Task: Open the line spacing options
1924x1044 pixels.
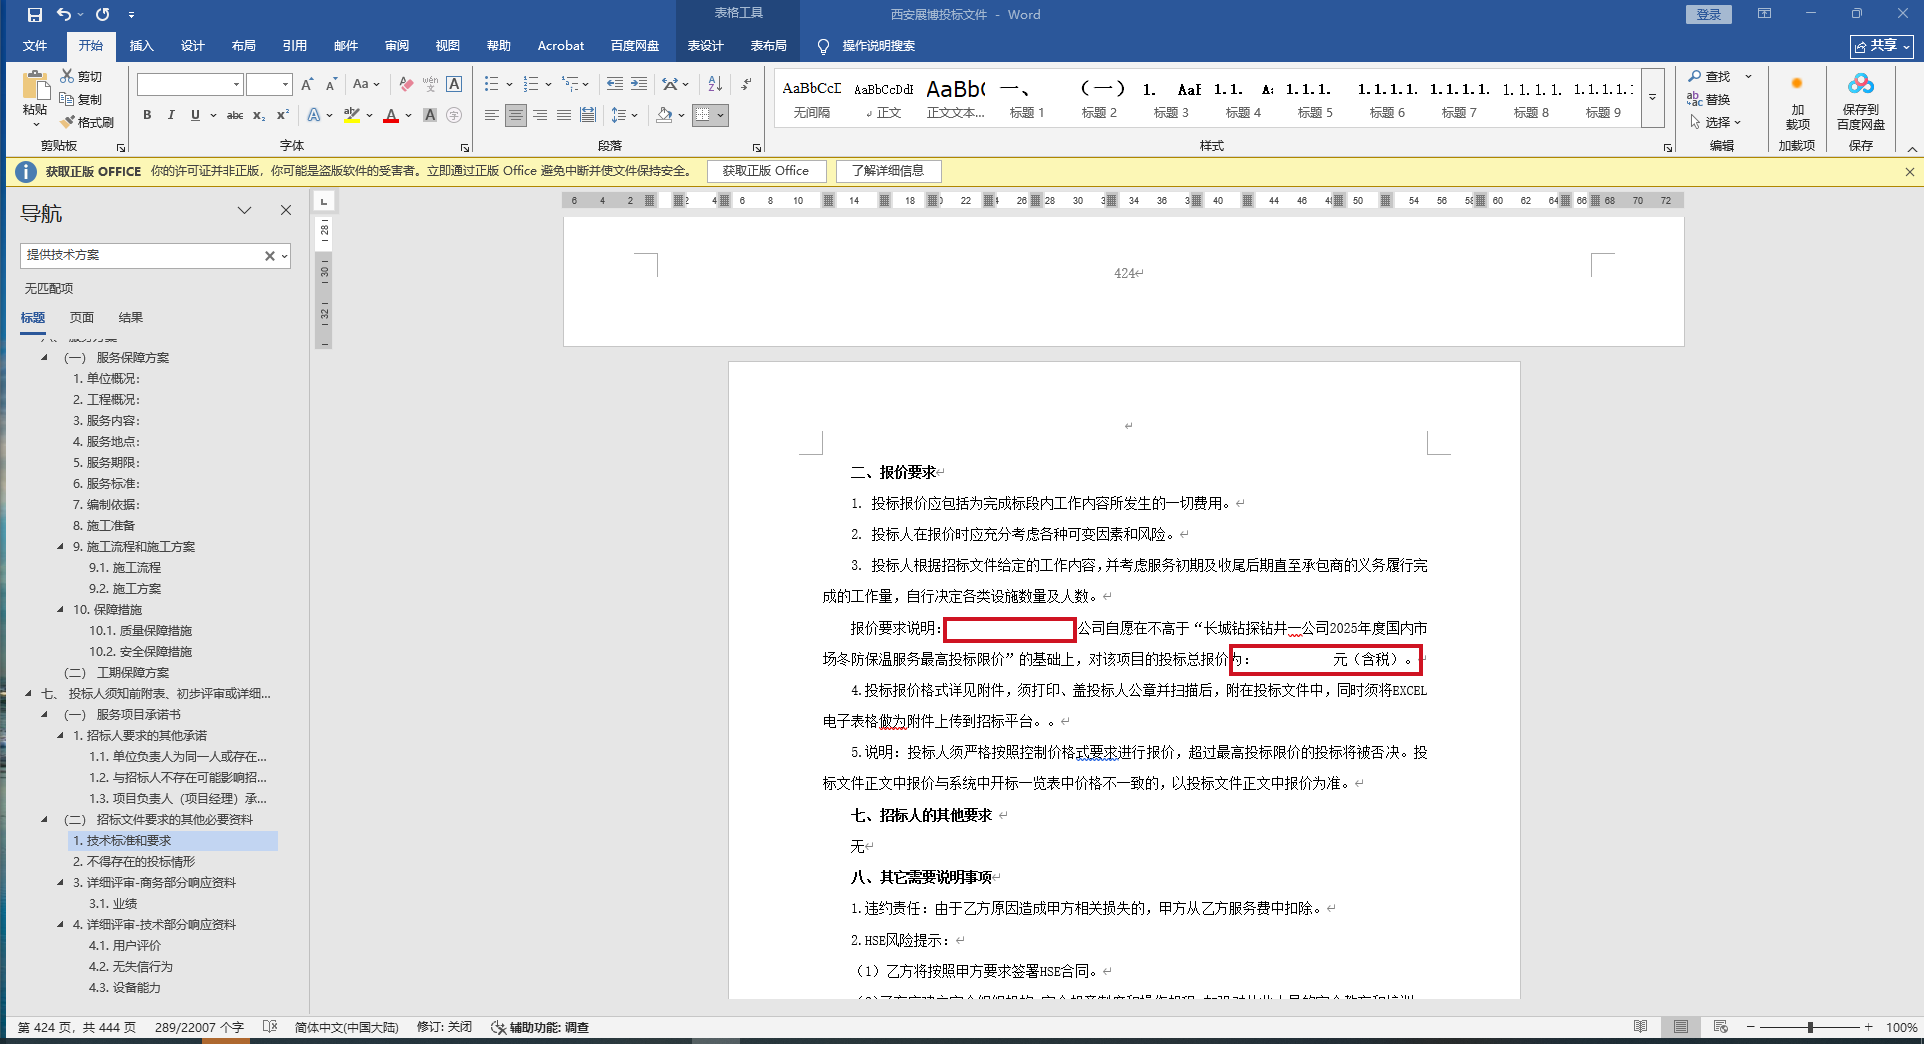Action: tap(624, 116)
